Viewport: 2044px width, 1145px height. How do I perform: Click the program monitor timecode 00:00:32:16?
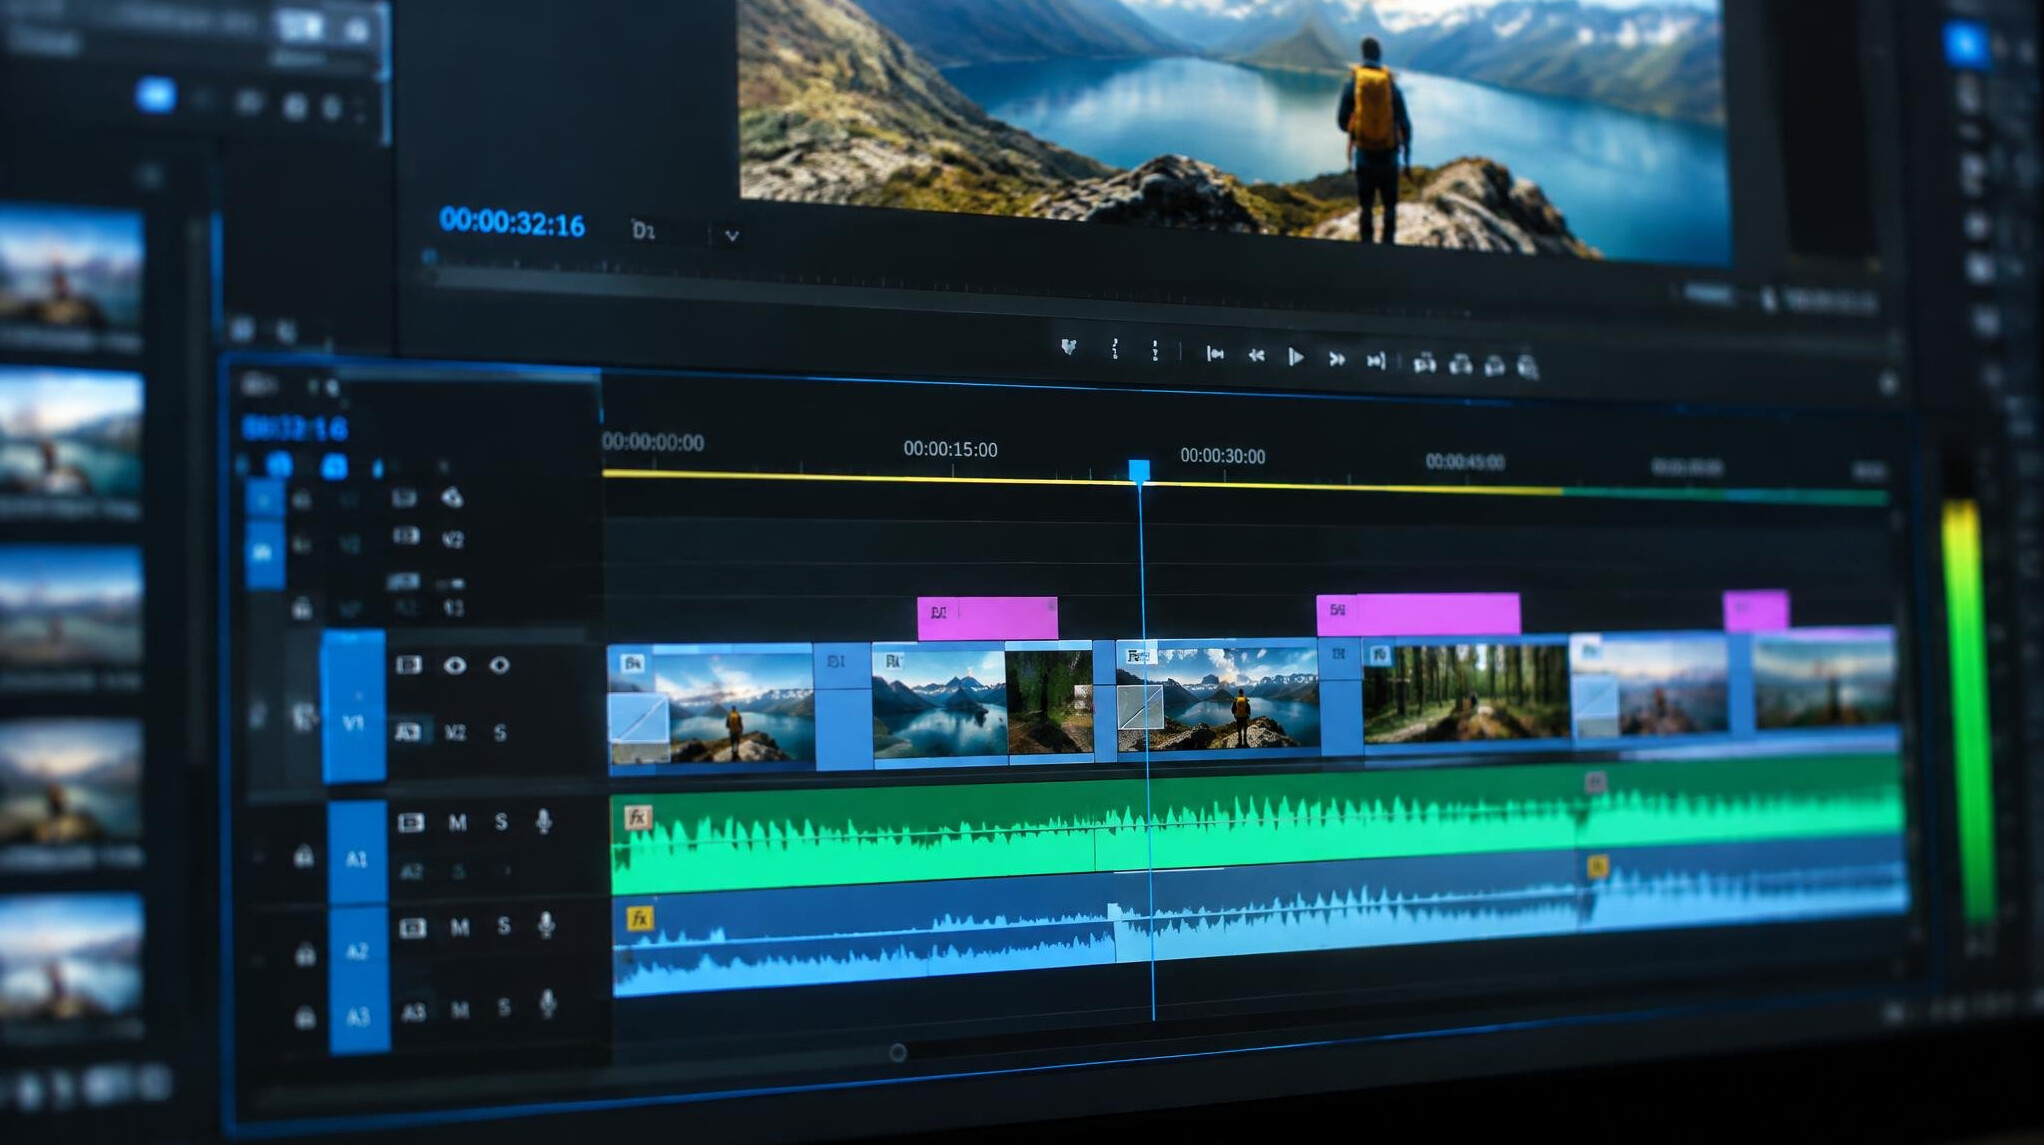[512, 222]
